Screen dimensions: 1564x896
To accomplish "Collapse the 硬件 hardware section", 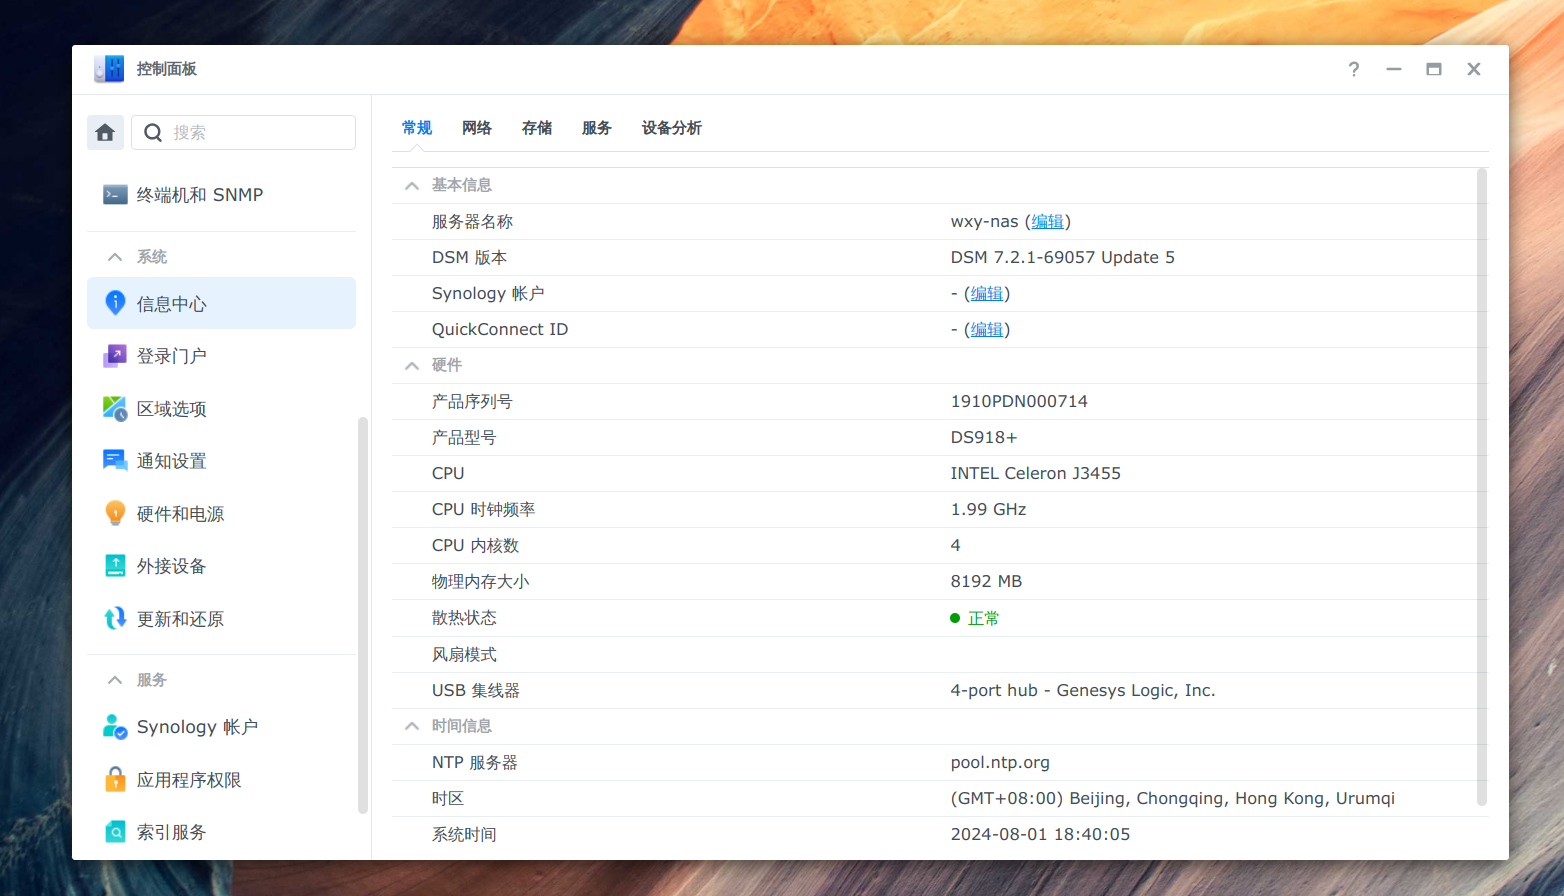I will pyautogui.click(x=412, y=366).
